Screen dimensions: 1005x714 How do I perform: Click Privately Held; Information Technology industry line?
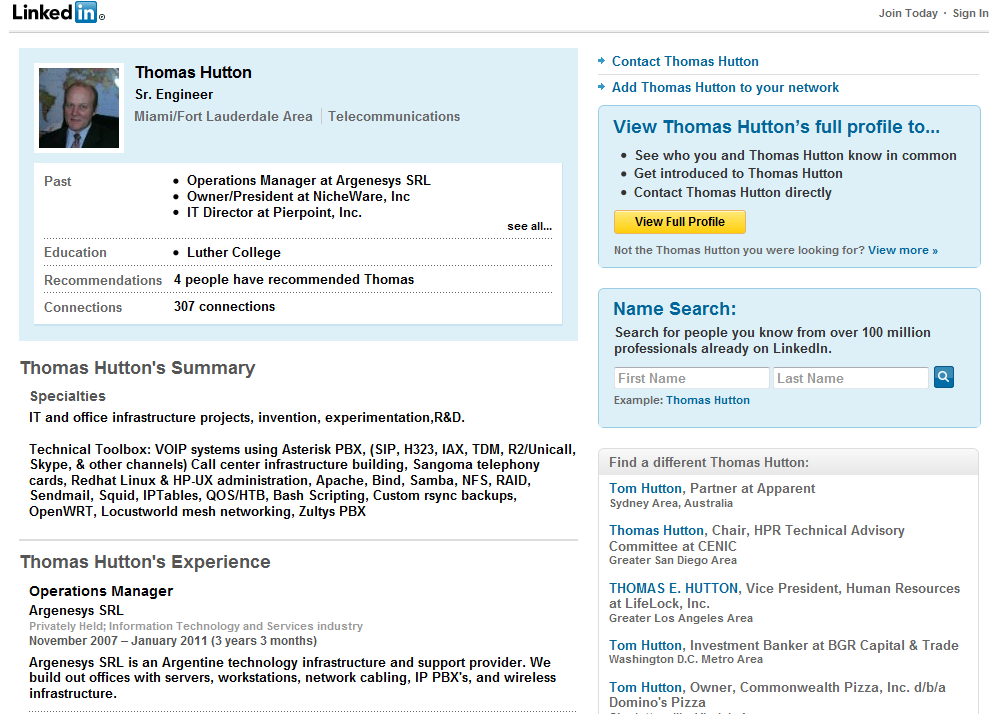tap(195, 626)
